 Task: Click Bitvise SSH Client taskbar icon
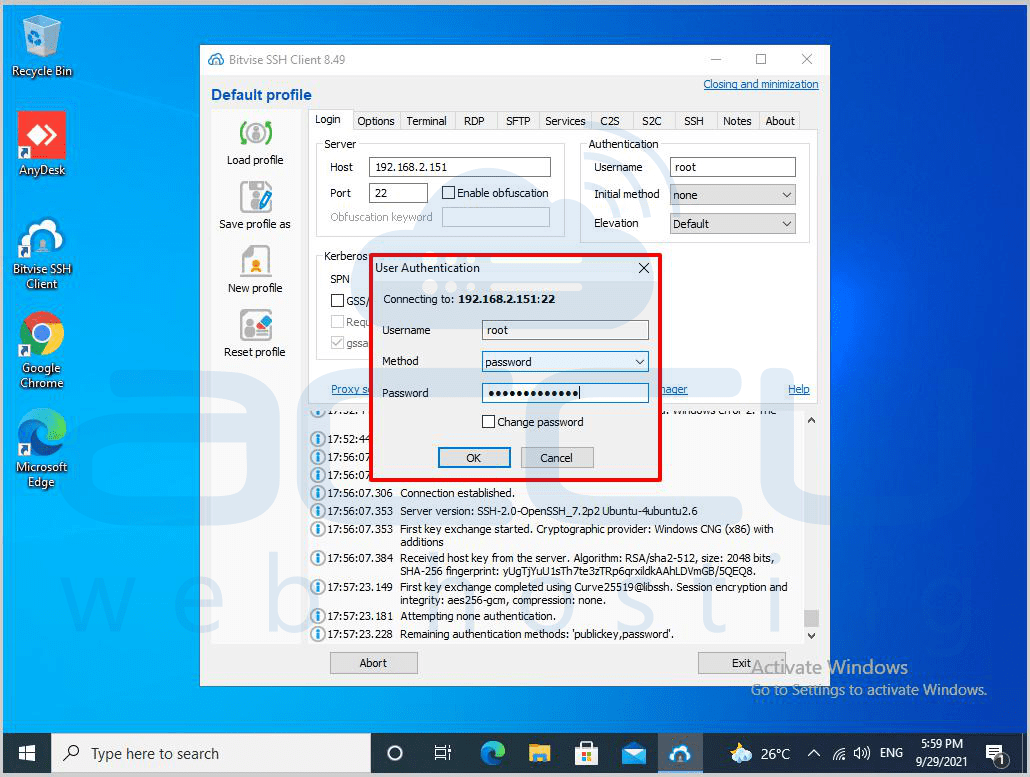(x=680, y=753)
